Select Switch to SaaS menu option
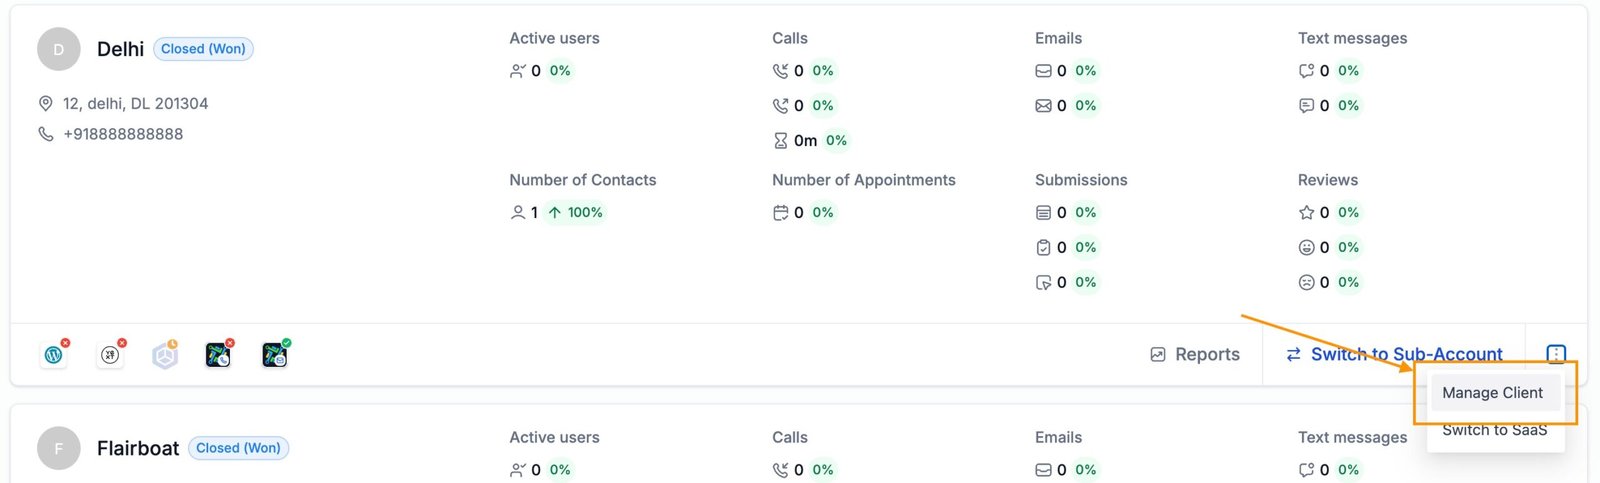 1494,431
